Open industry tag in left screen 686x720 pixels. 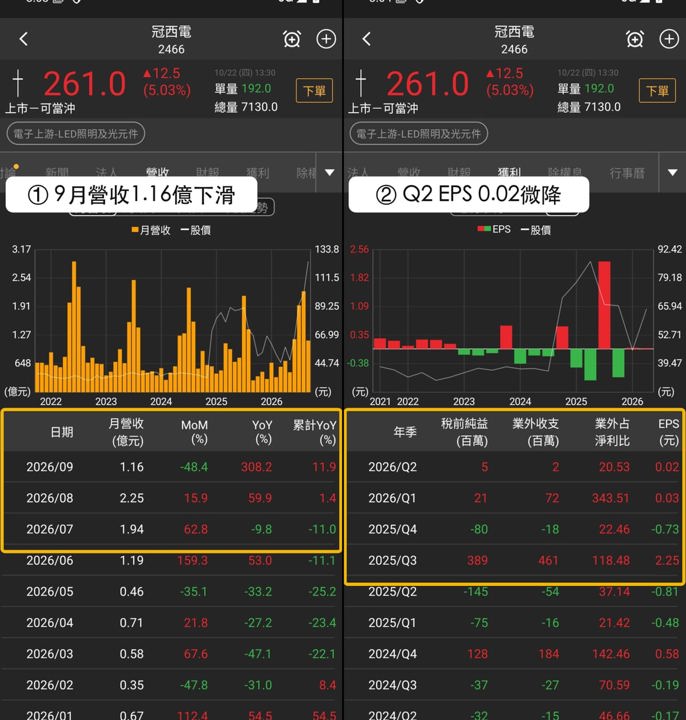(76, 134)
